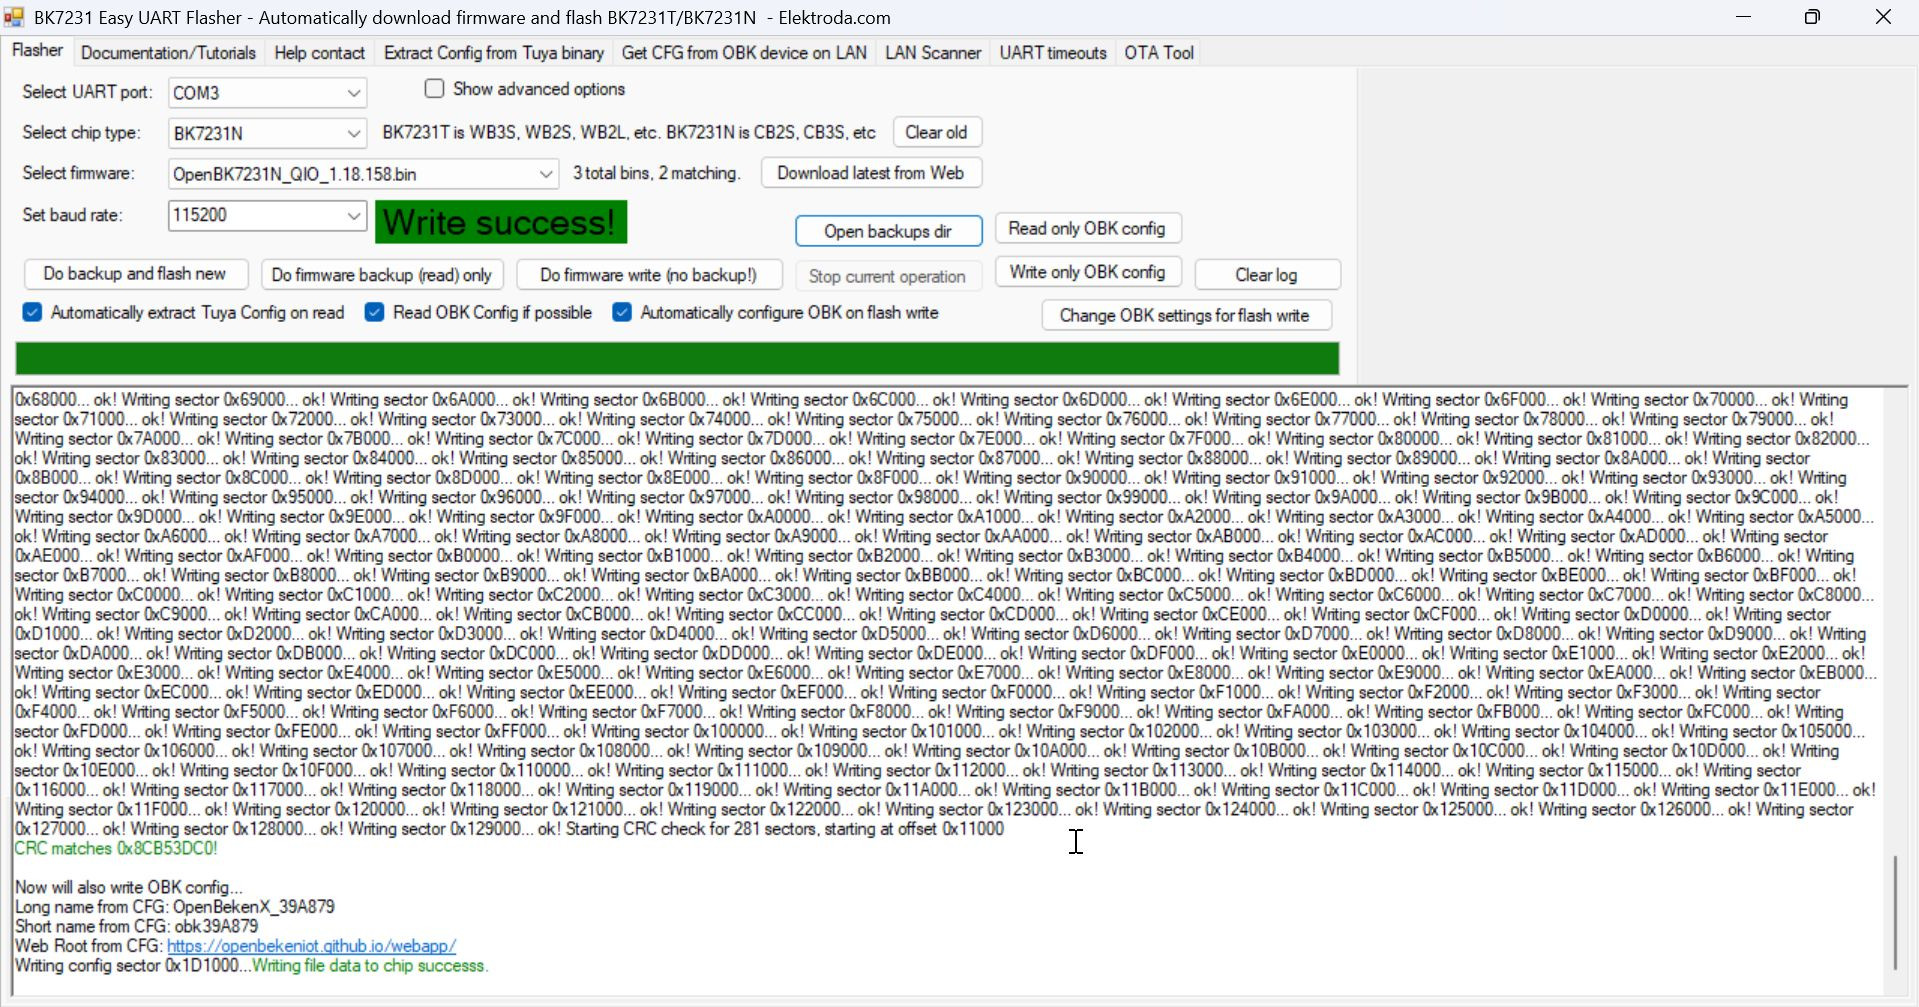Enable Show advanced options checkbox
1919x1007 pixels.
click(x=434, y=89)
